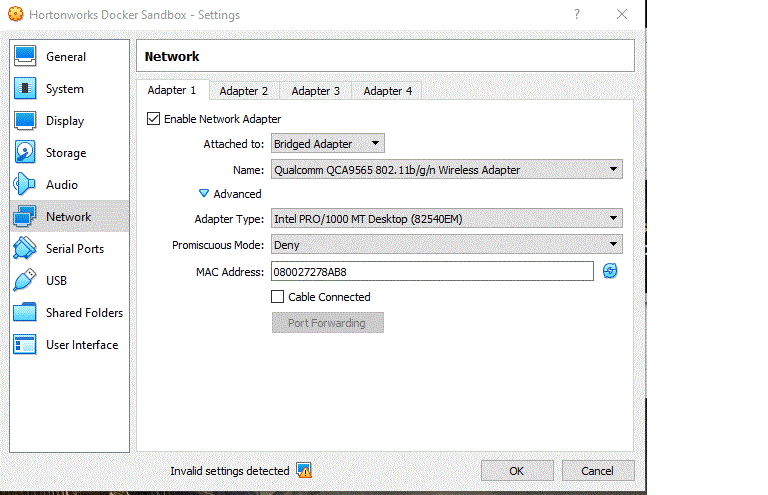Click the VirtualBox title bar app icon
This screenshot has width=768, height=495.
pos(16,14)
